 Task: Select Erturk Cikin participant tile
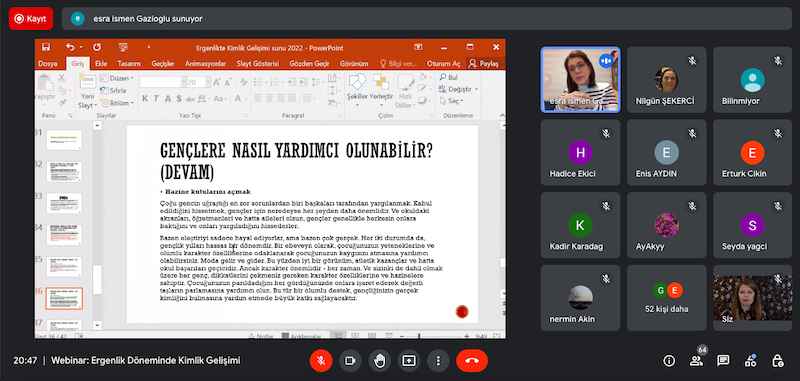[753, 153]
